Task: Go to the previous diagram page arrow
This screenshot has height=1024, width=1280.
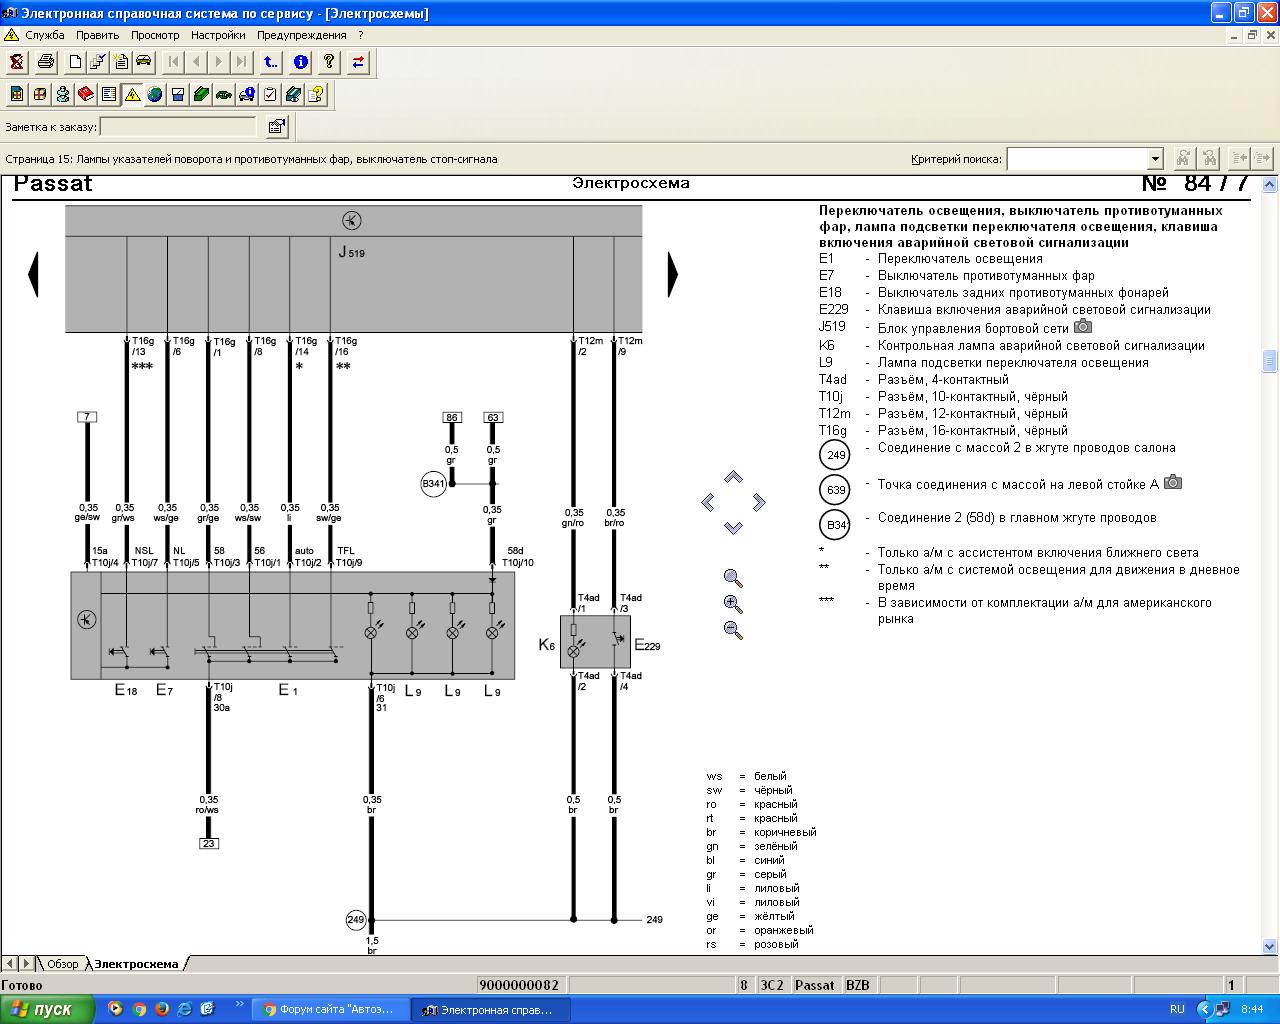Action: coord(33,273)
